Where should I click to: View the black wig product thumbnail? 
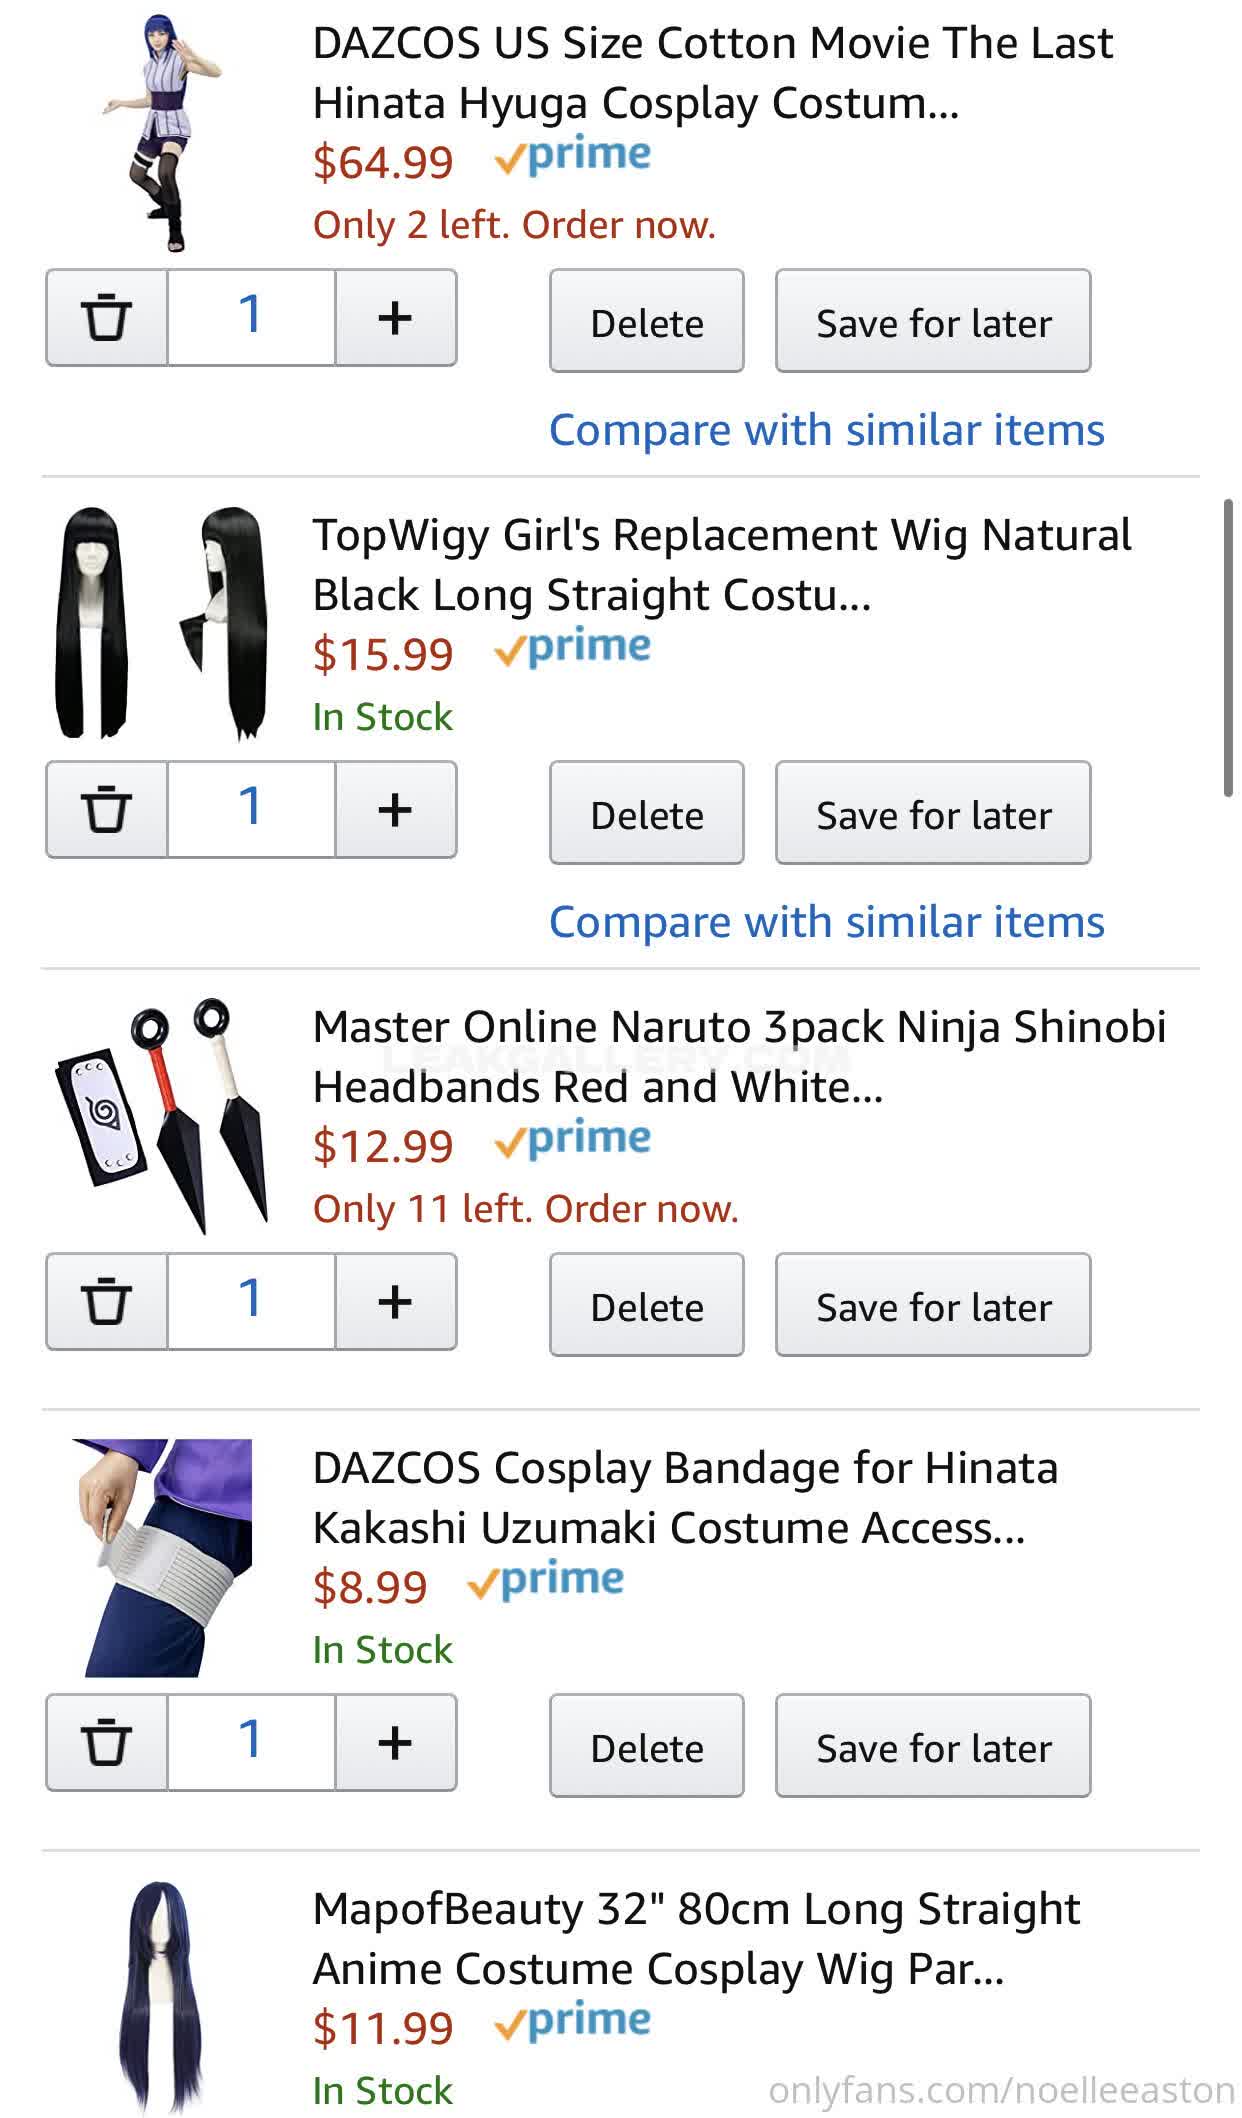160,622
